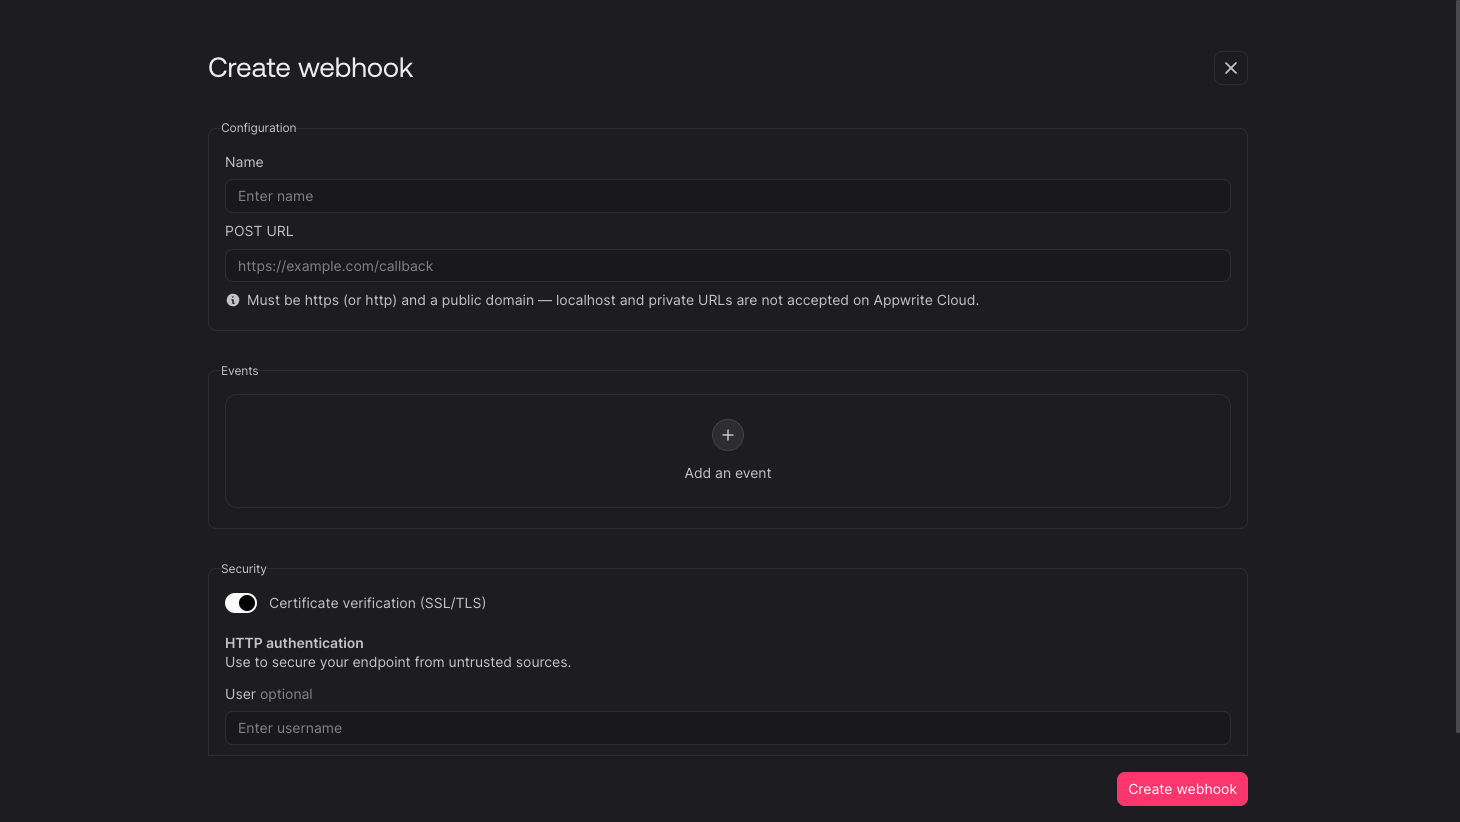Viewport: 1460px width, 822px height.
Task: Click the X icon to dismiss the dialog
Action: click(x=1230, y=68)
